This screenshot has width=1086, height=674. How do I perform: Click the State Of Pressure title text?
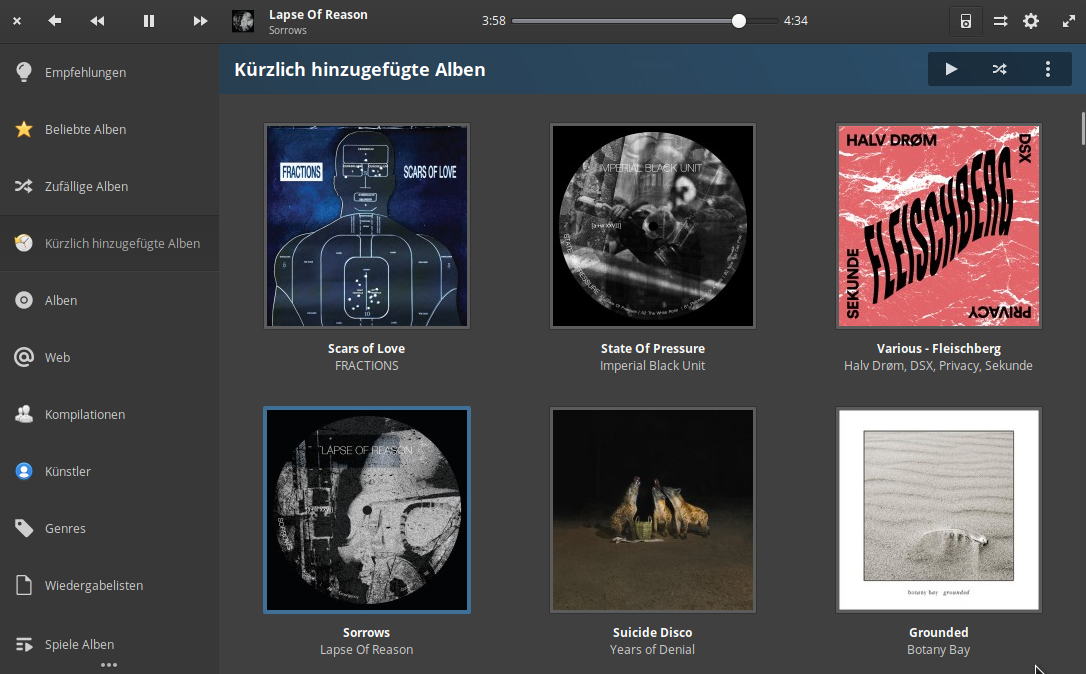pyautogui.click(x=652, y=348)
